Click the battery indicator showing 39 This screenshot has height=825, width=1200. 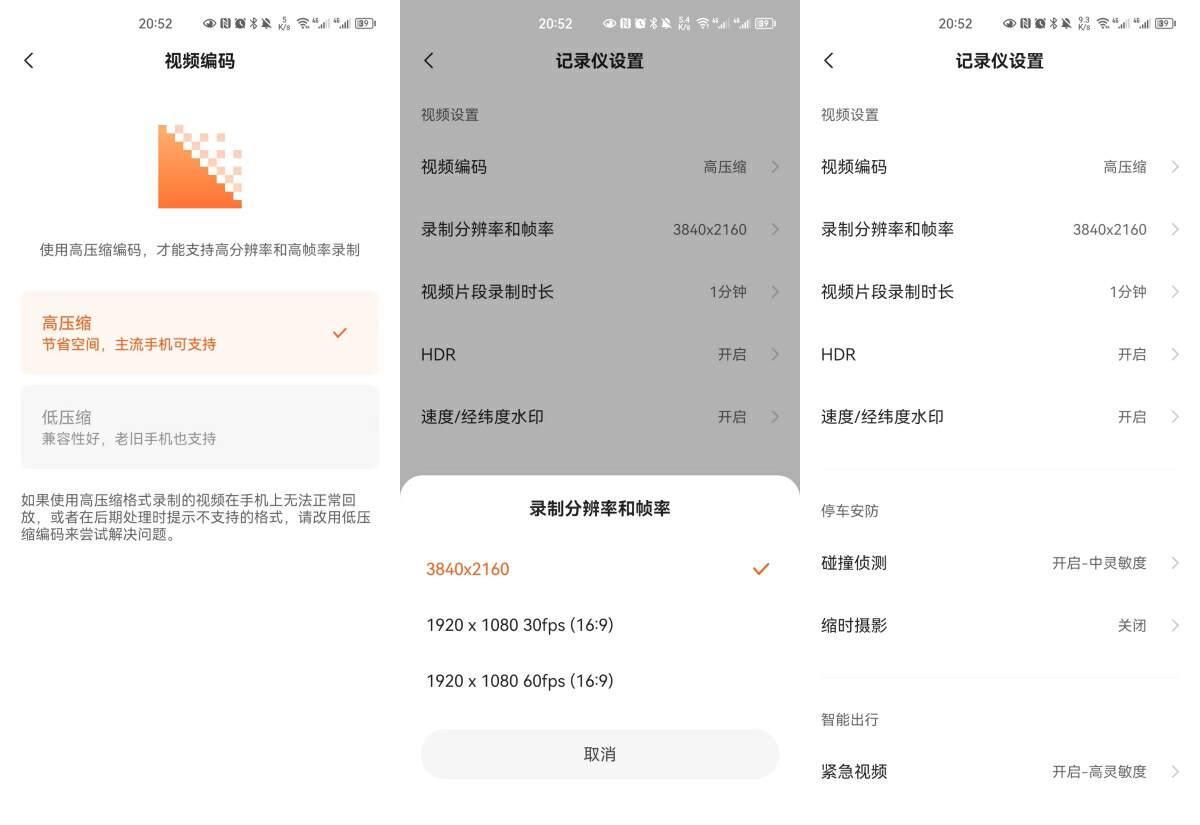click(x=363, y=23)
